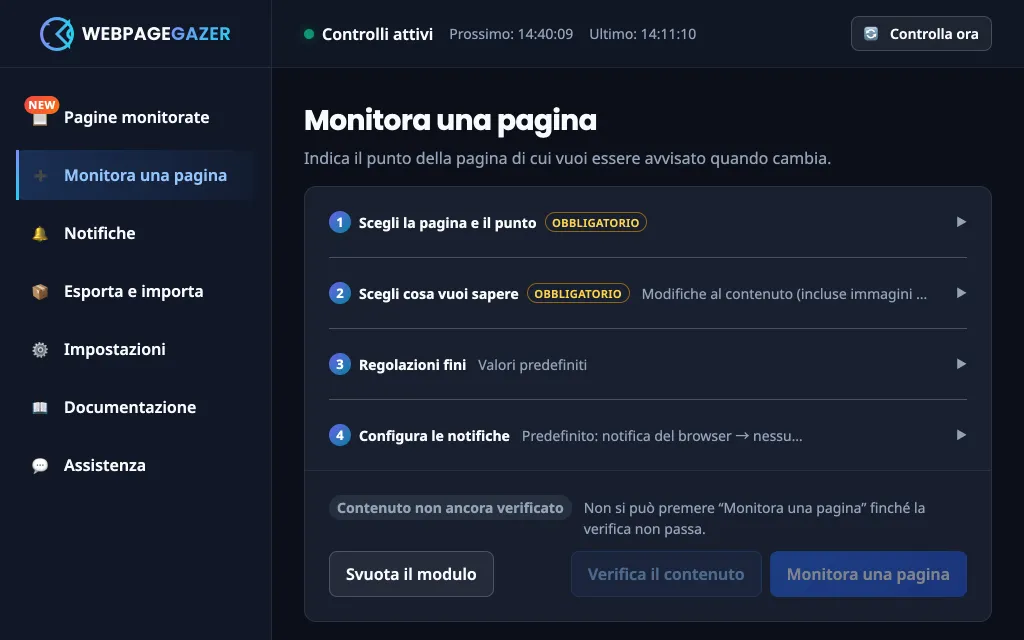This screenshot has width=1024, height=640.
Task: Click Contenuto non ancora verificato badge
Action: (450, 508)
